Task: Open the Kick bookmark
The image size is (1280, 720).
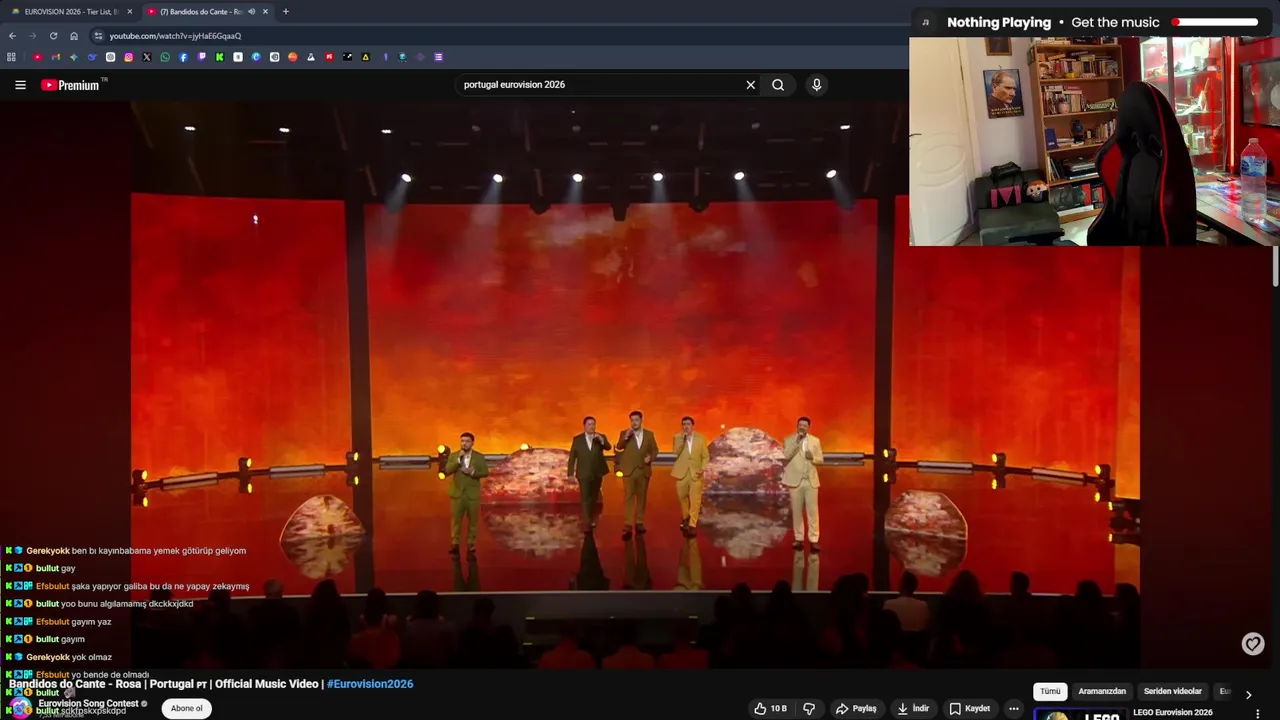Action: [219, 57]
